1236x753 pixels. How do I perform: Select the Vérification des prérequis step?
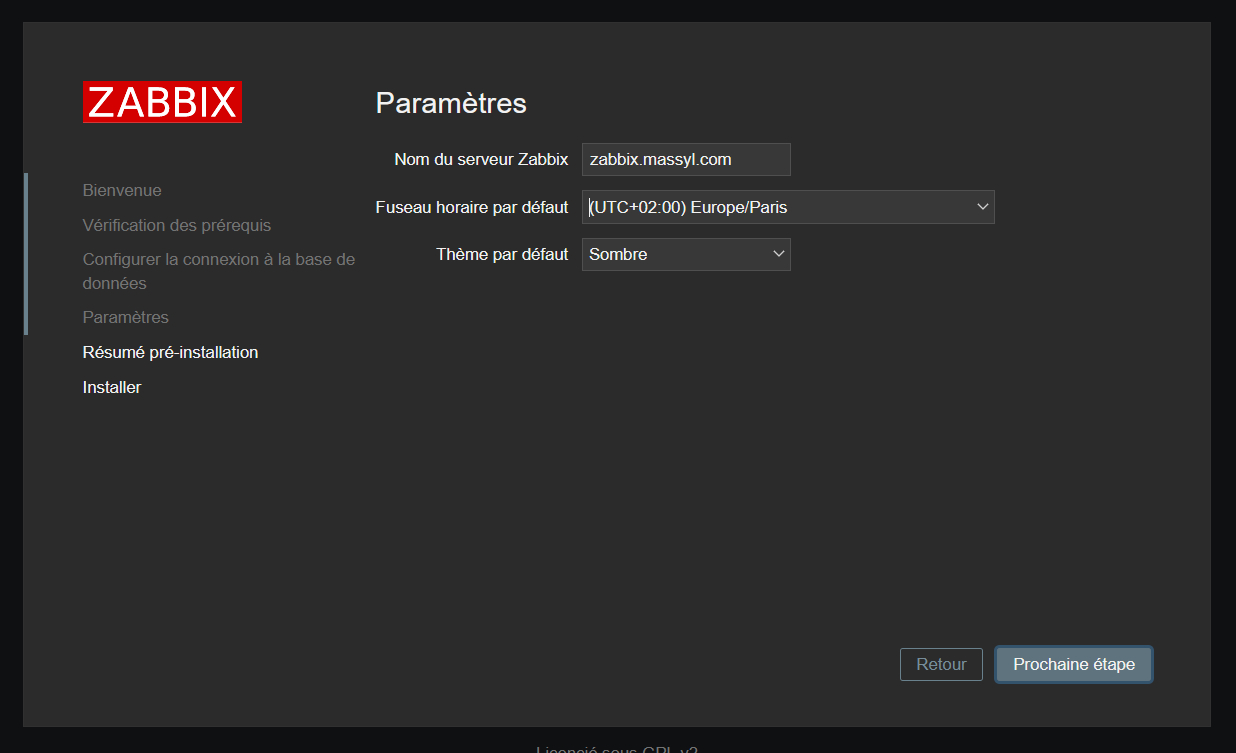[177, 225]
